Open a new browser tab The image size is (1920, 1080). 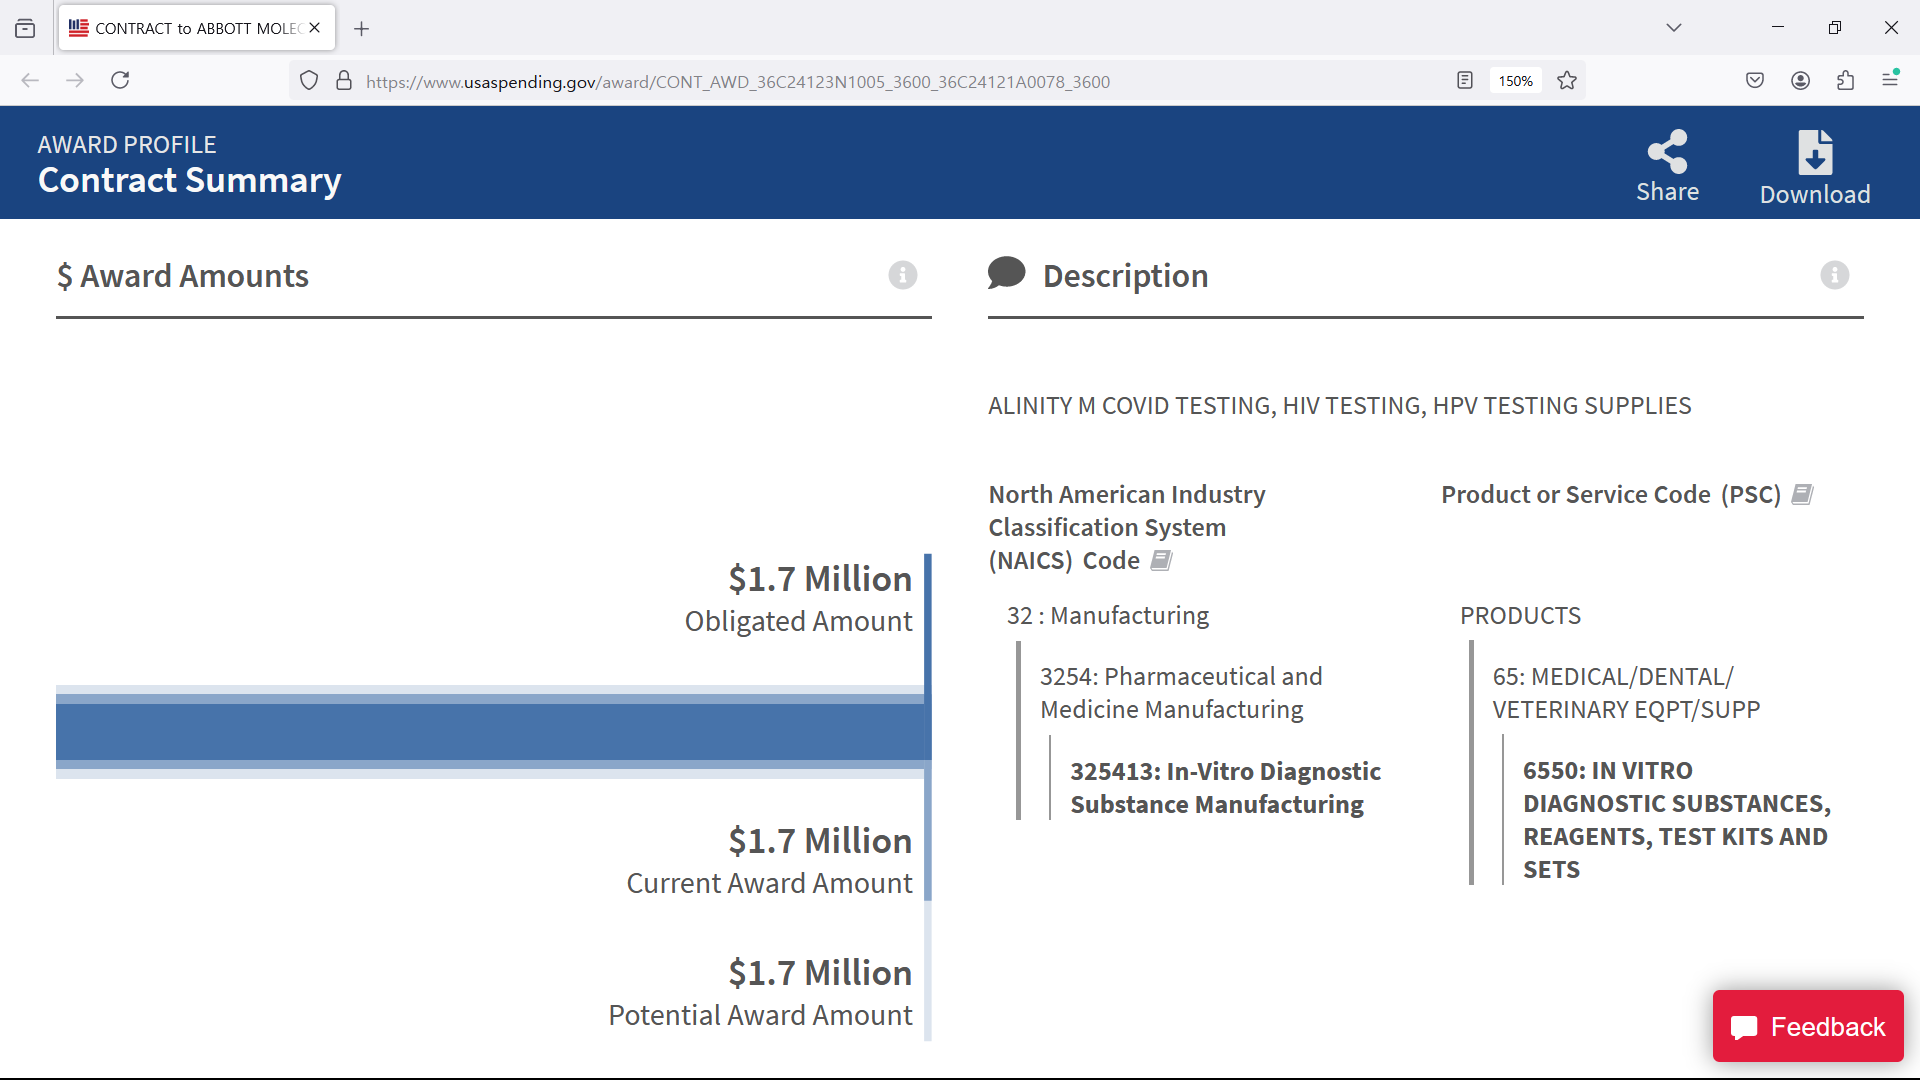click(x=362, y=29)
